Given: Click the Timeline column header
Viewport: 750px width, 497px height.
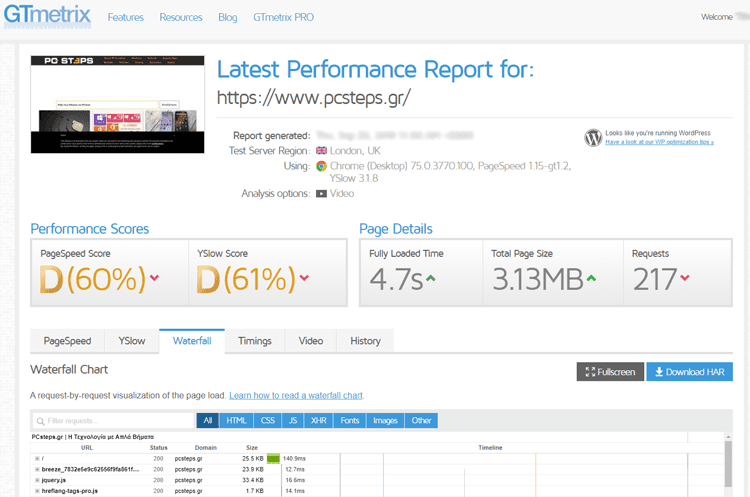Looking at the screenshot, I should 490,448.
